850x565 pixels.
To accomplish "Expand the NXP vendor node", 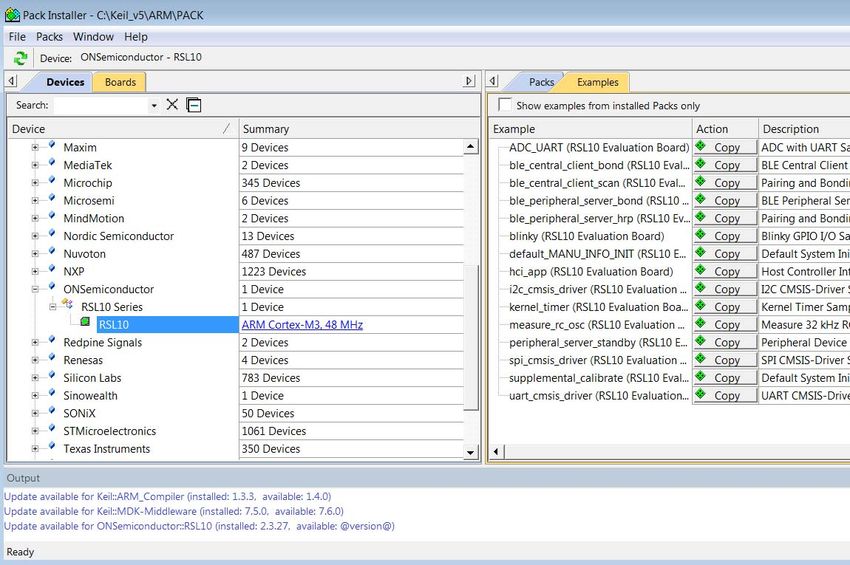I will [x=35, y=272].
